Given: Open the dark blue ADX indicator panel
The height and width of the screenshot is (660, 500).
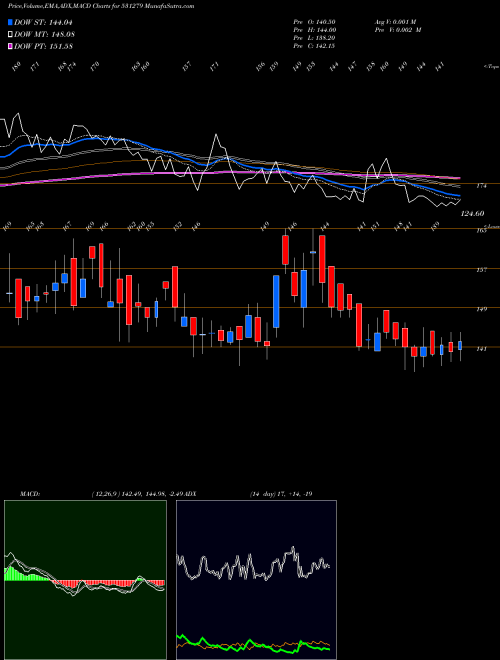Looking at the screenshot, I should pyautogui.click(x=256, y=580).
